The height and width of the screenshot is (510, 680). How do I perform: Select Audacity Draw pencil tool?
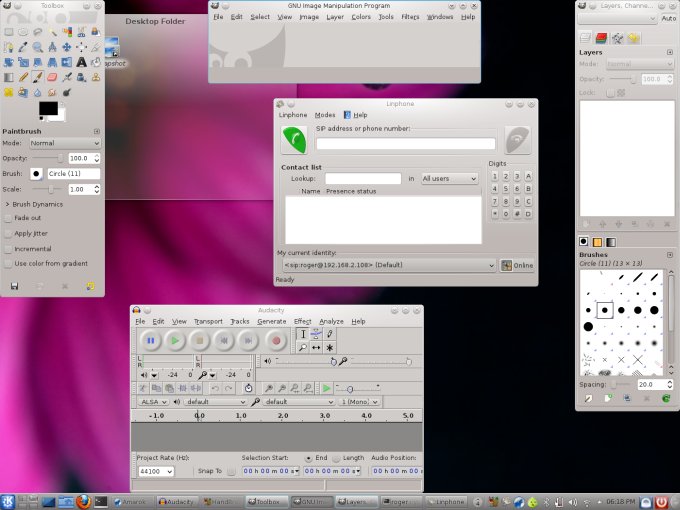[x=330, y=334]
